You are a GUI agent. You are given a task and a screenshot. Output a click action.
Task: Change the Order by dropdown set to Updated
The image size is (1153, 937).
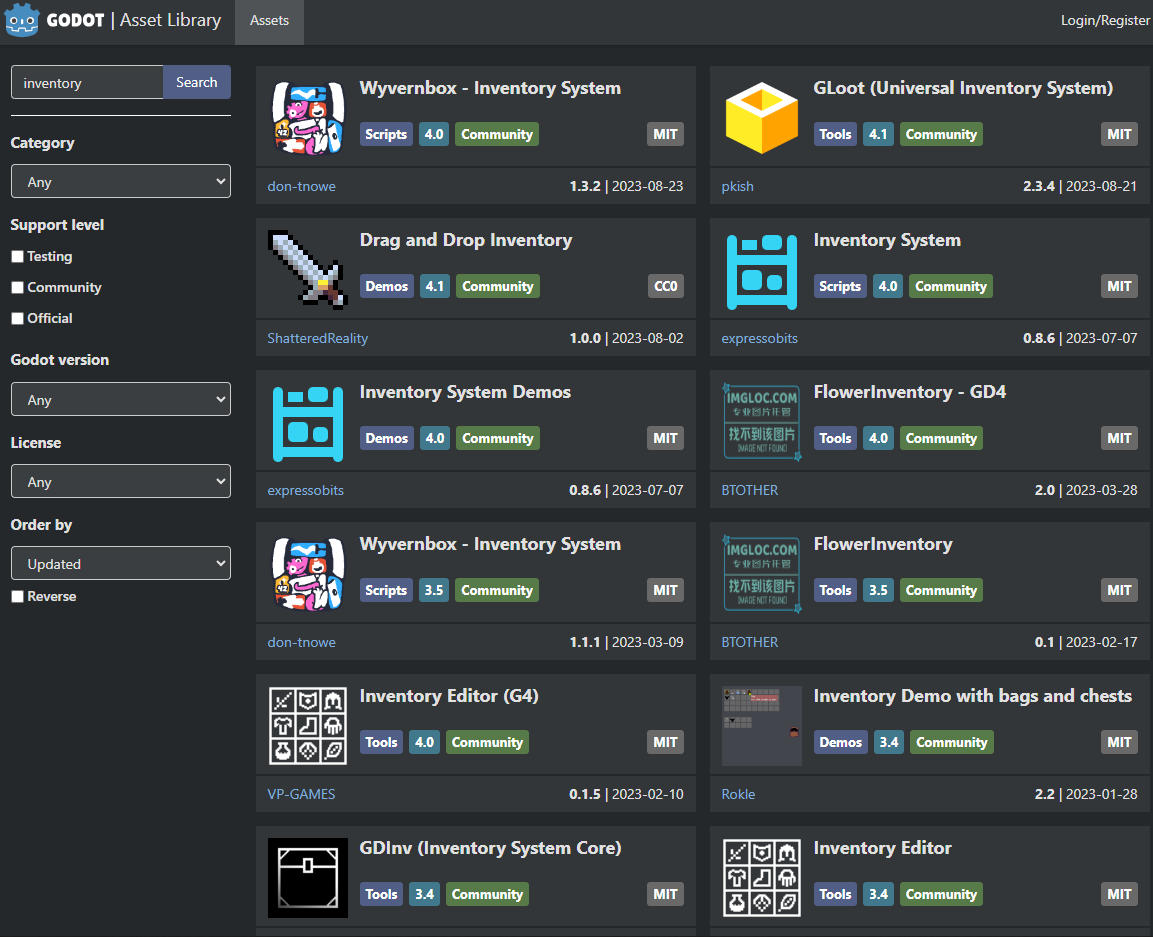(x=121, y=563)
